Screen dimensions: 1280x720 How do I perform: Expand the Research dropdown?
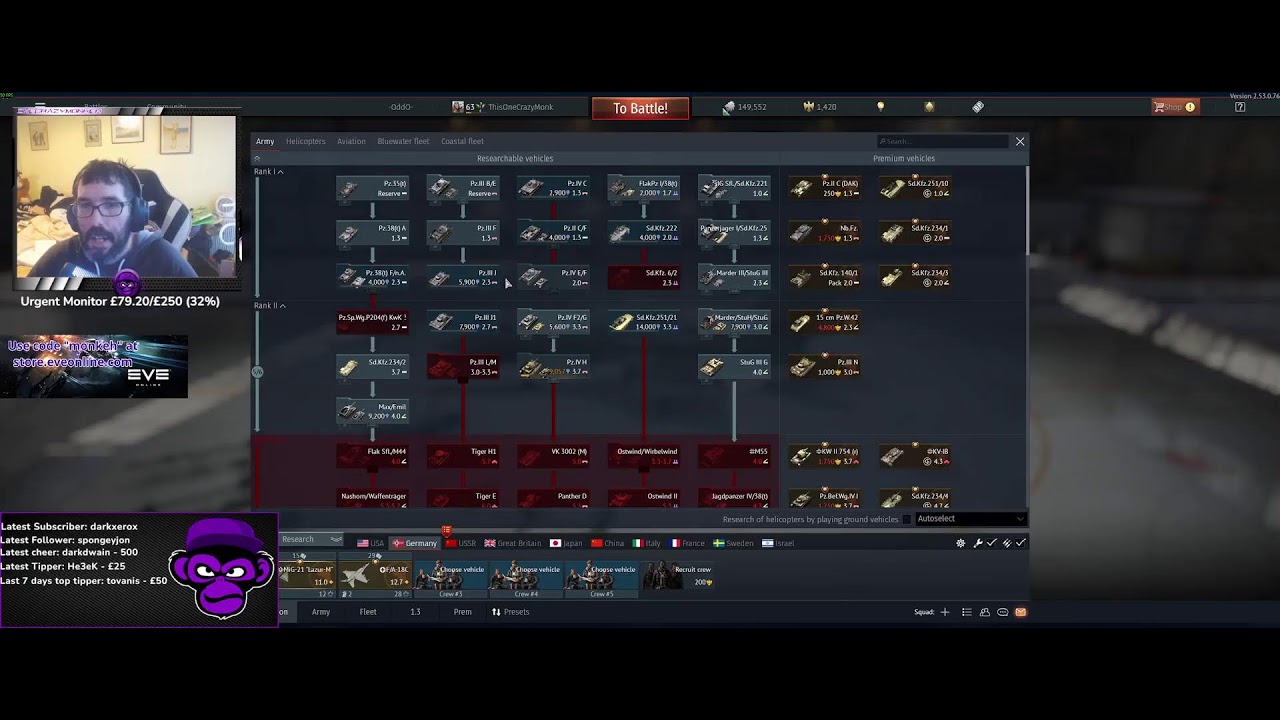[x=311, y=540]
